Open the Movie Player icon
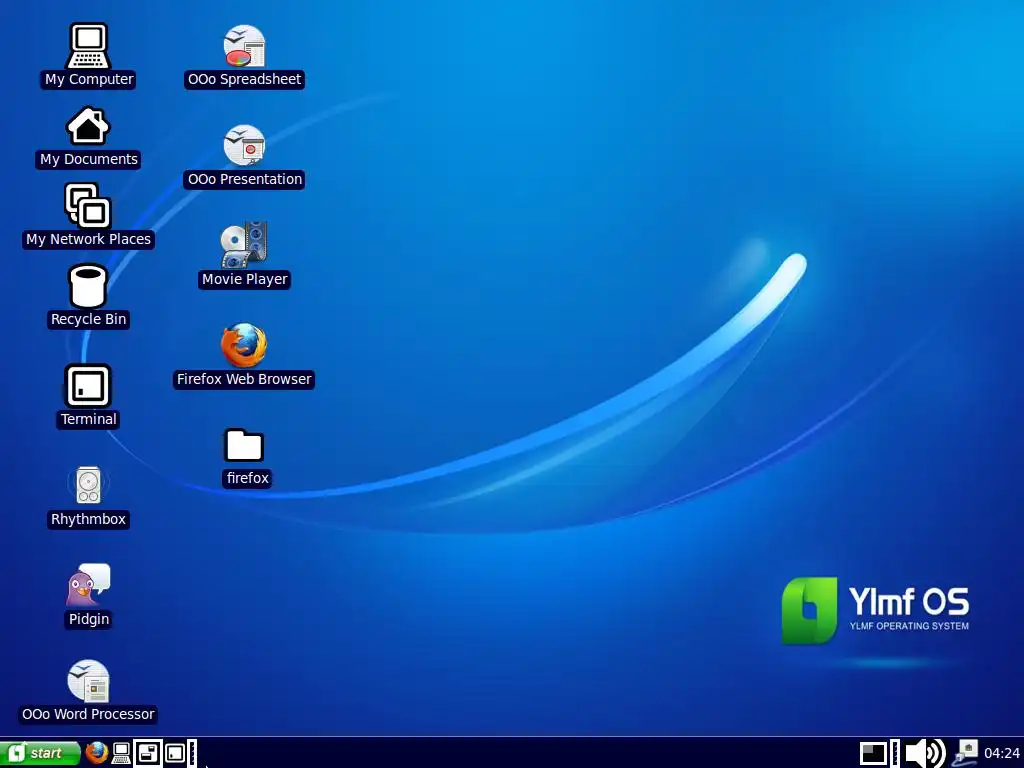Image resolution: width=1024 pixels, height=768 pixels. click(x=244, y=245)
